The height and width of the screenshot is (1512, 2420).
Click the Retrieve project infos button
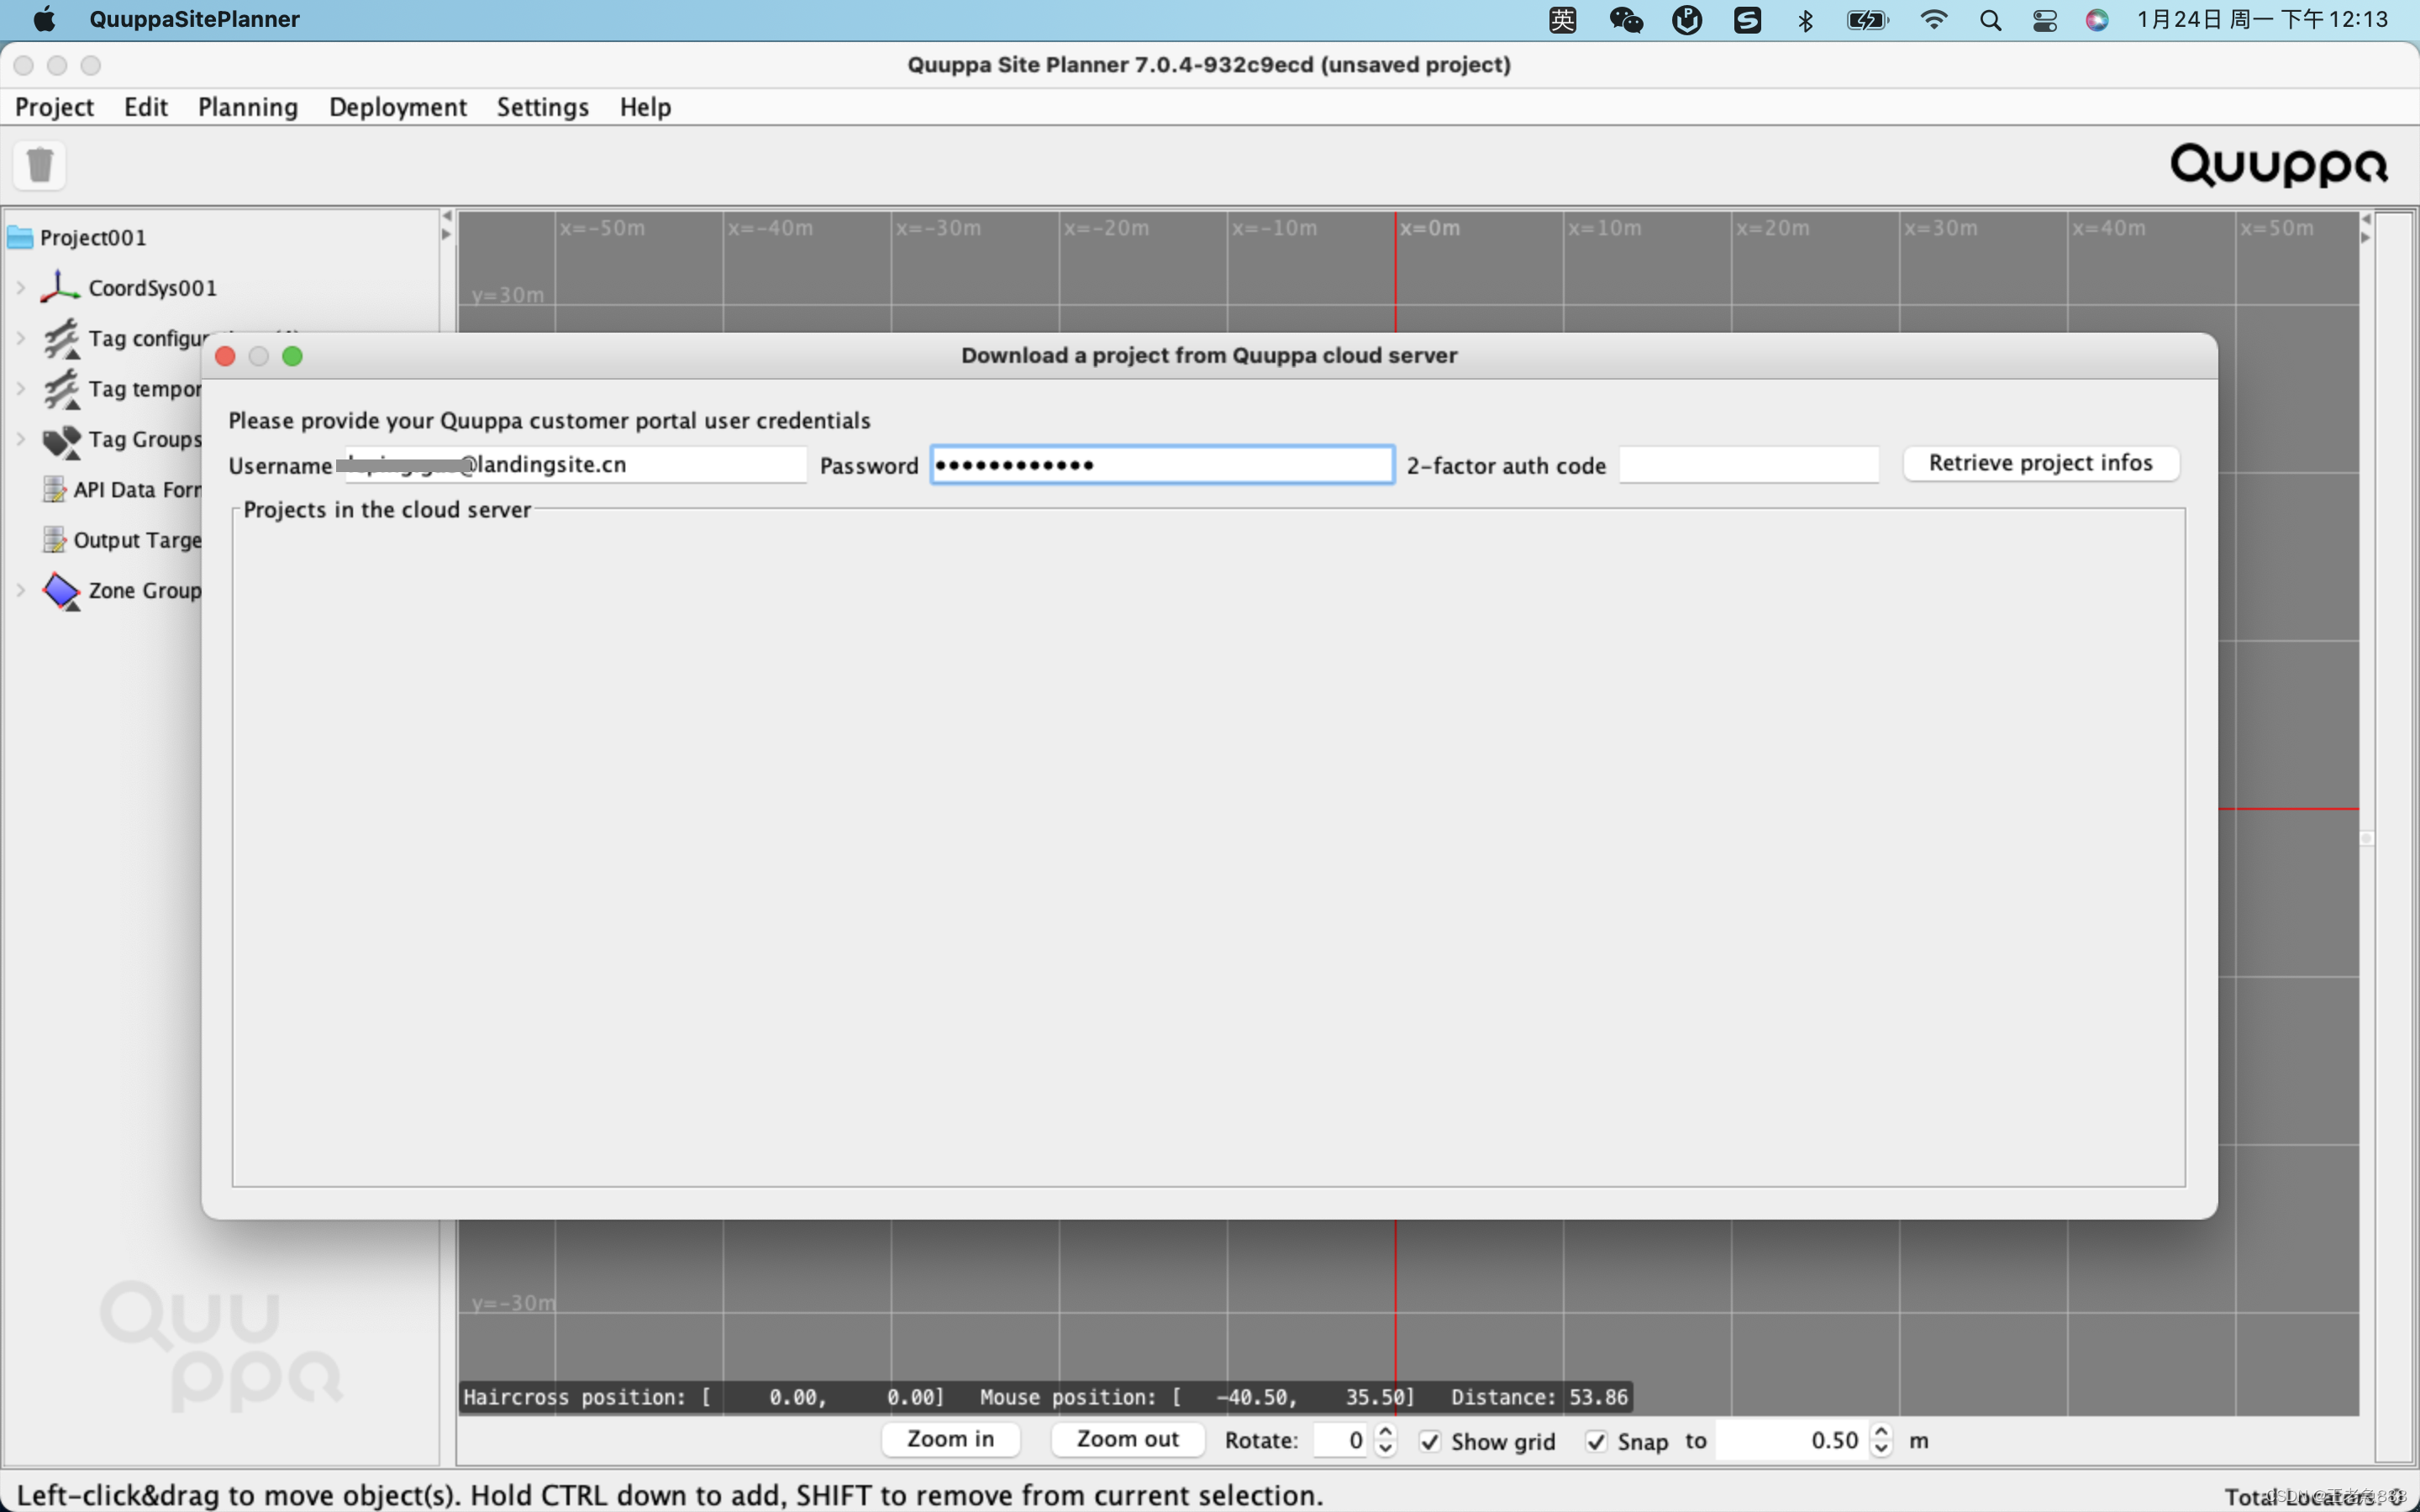pyautogui.click(x=2040, y=463)
